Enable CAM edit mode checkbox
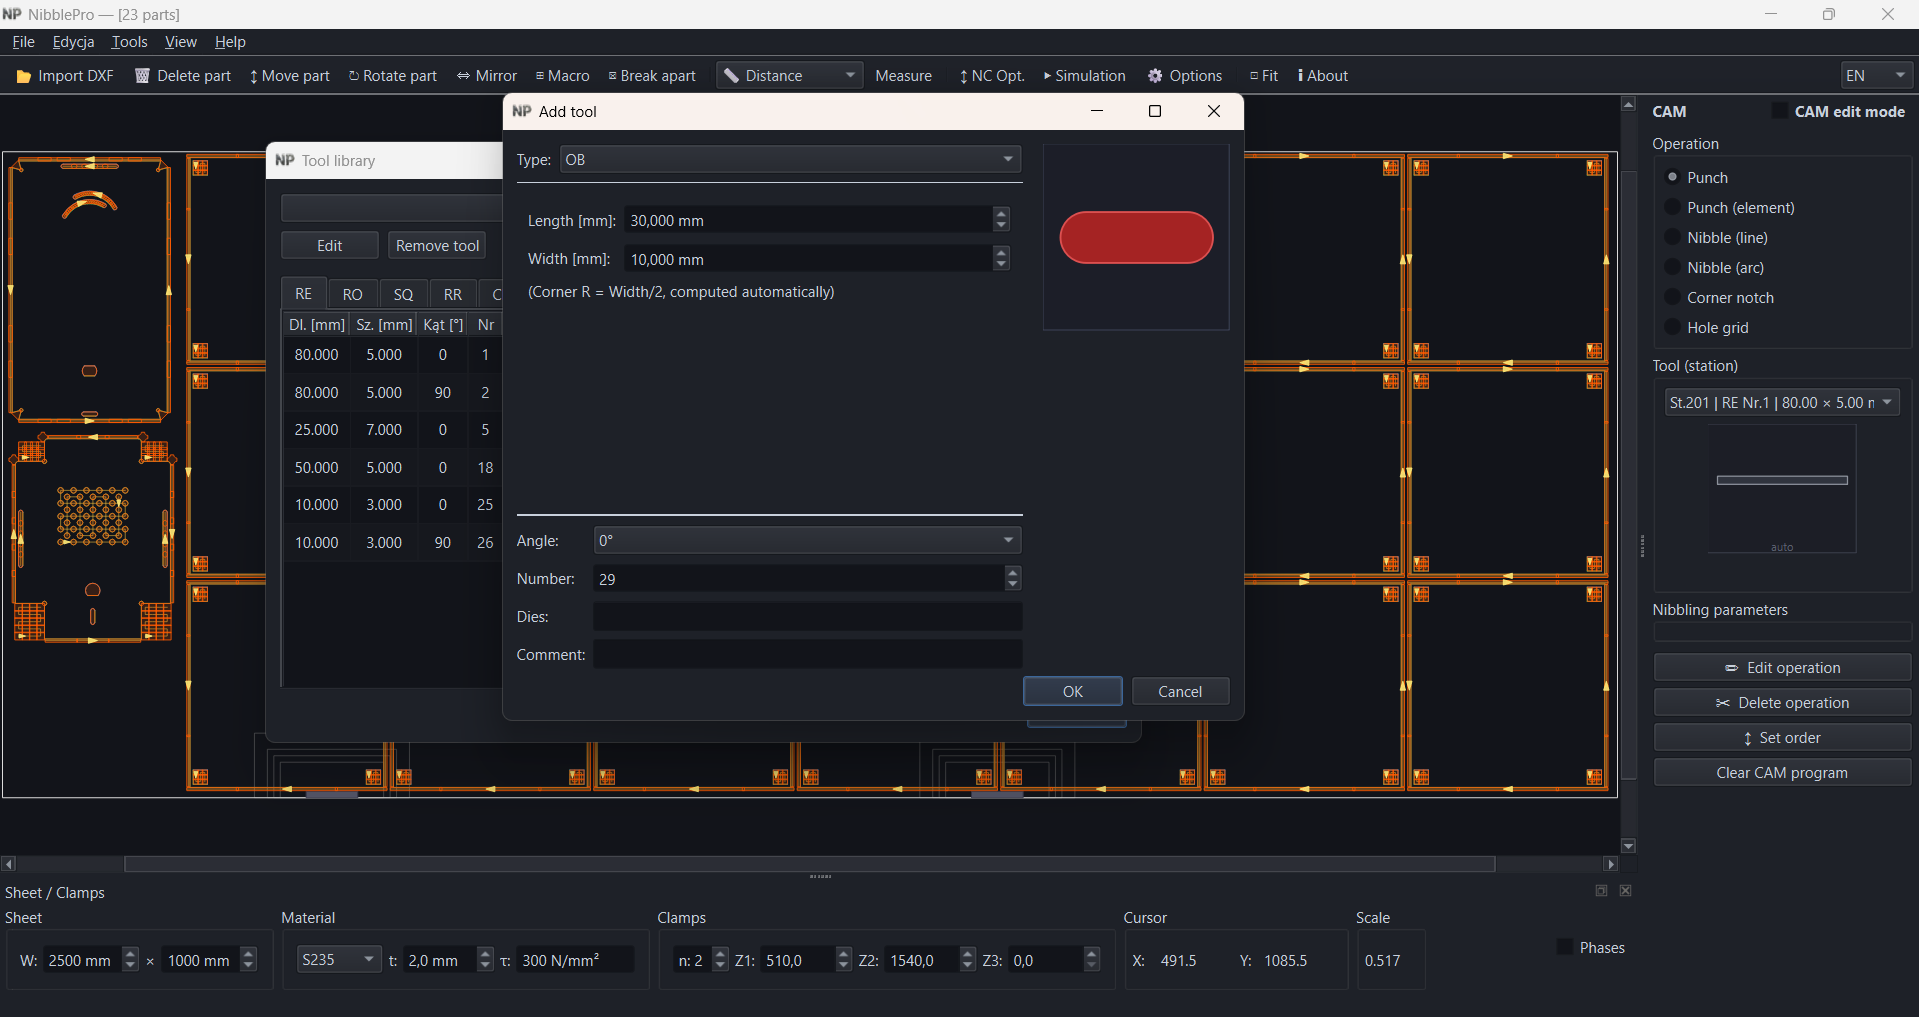This screenshot has width=1919, height=1017. [x=1780, y=111]
